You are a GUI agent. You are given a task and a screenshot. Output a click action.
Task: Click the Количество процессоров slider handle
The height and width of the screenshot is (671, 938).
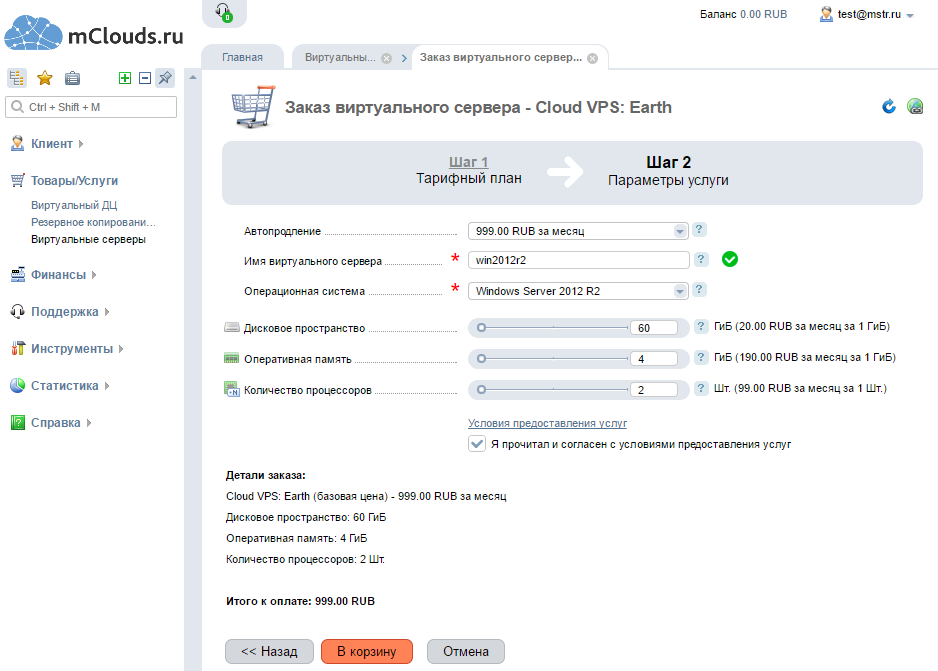point(482,390)
